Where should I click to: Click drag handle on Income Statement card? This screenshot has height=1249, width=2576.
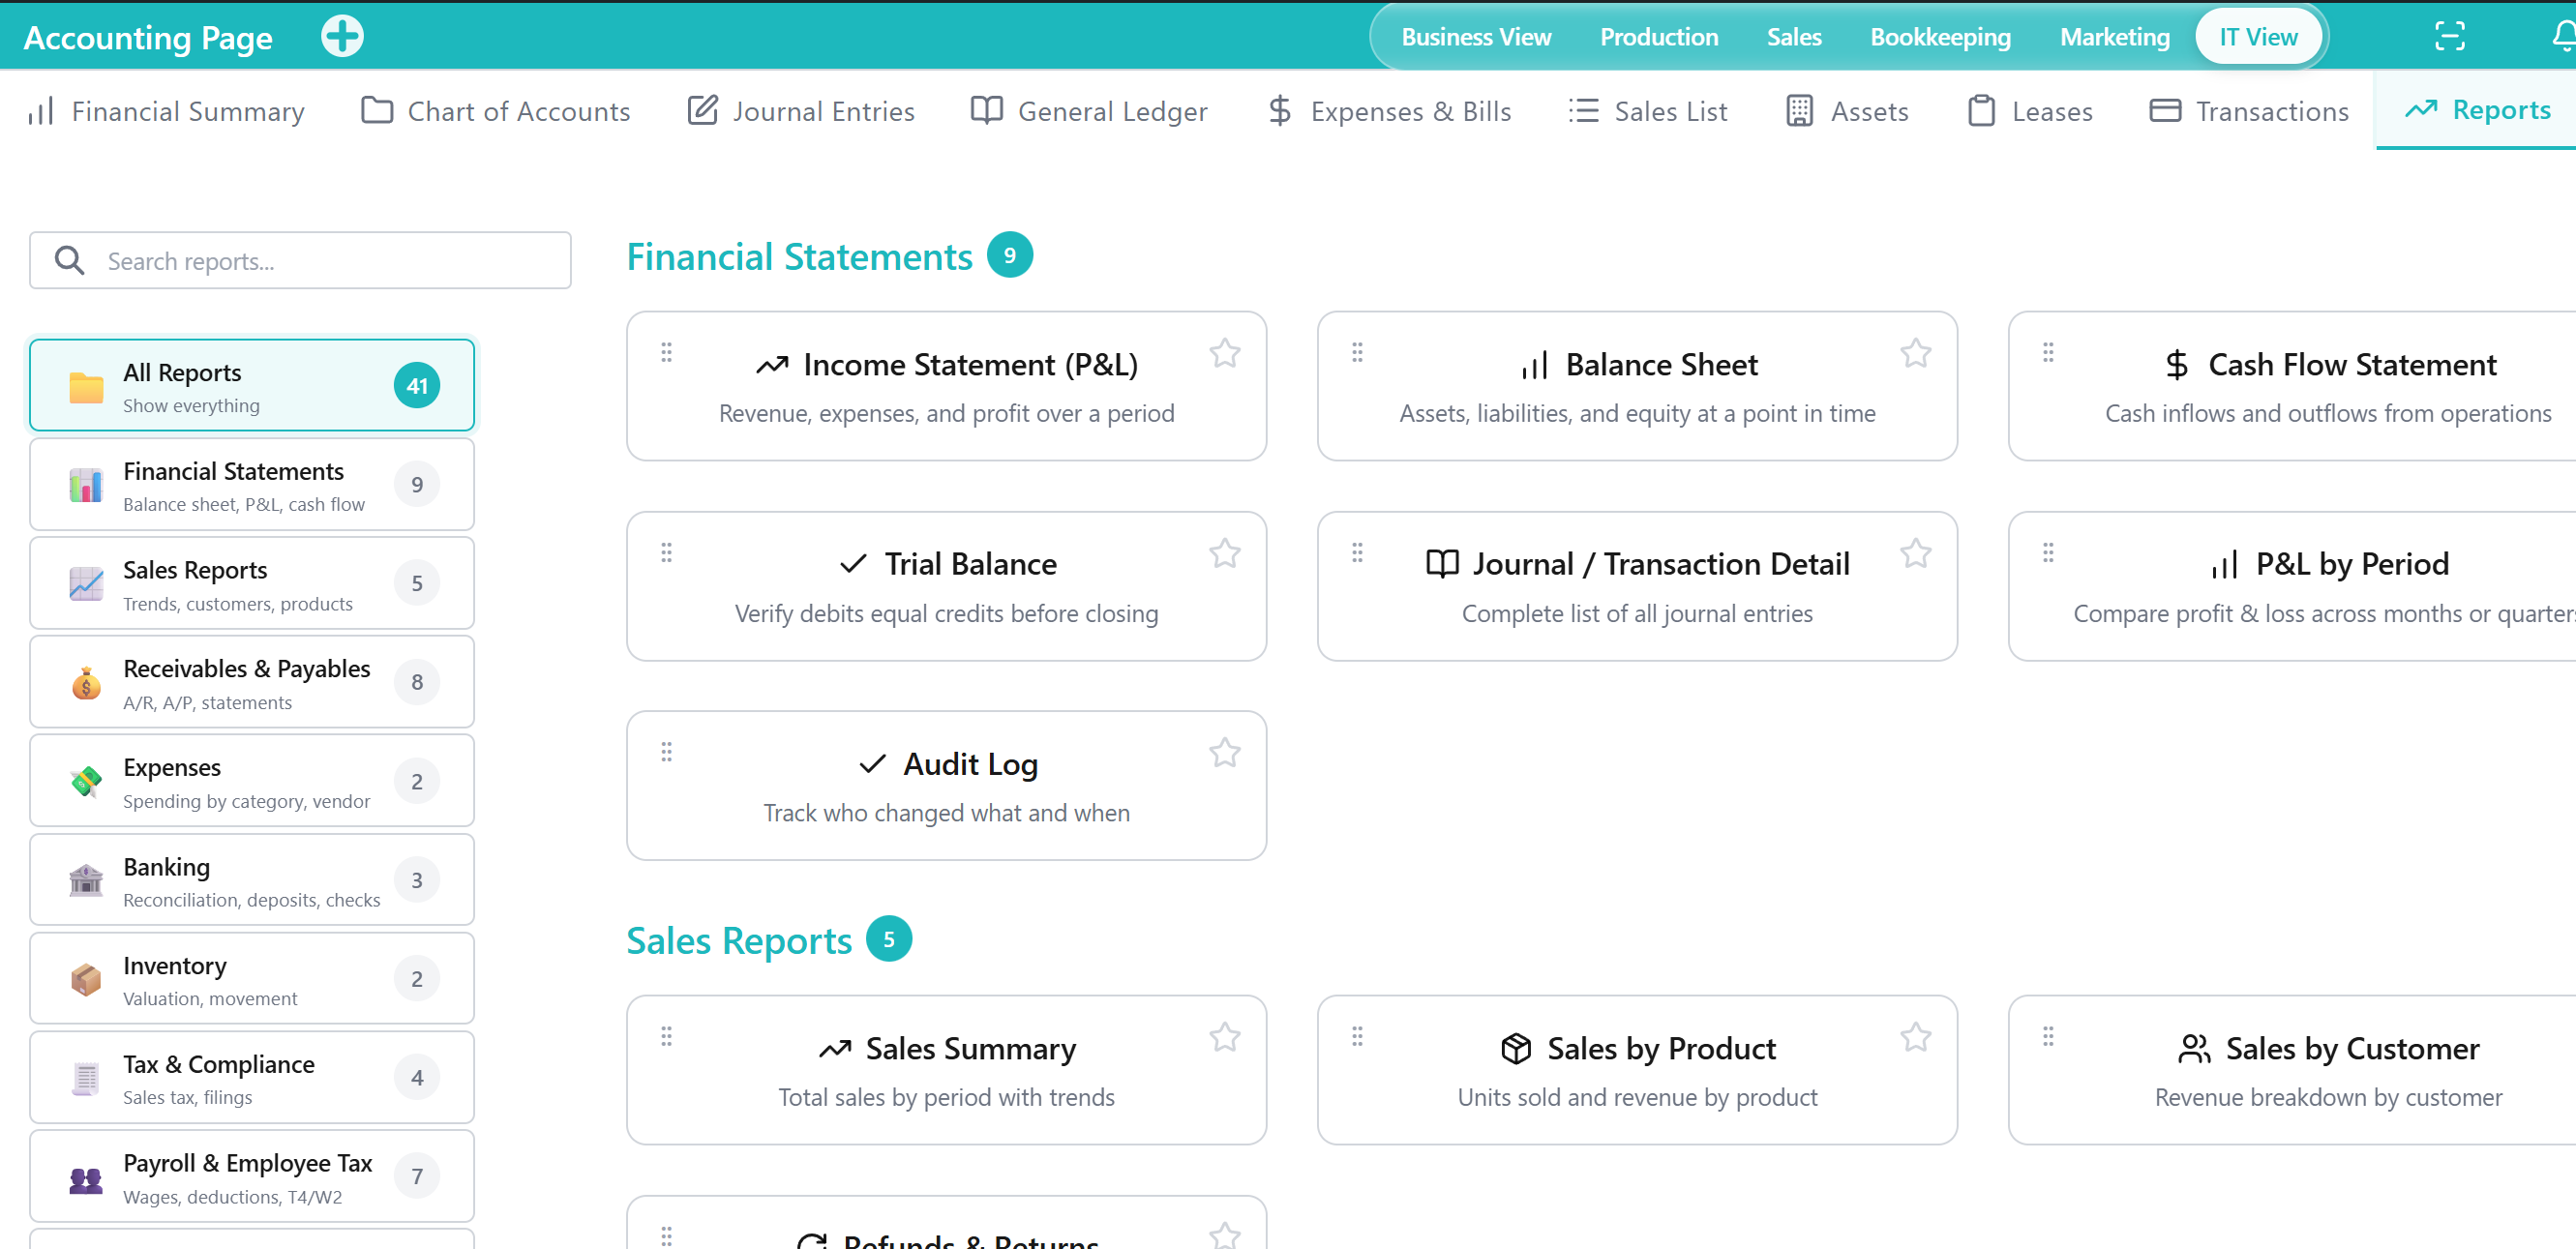click(666, 352)
